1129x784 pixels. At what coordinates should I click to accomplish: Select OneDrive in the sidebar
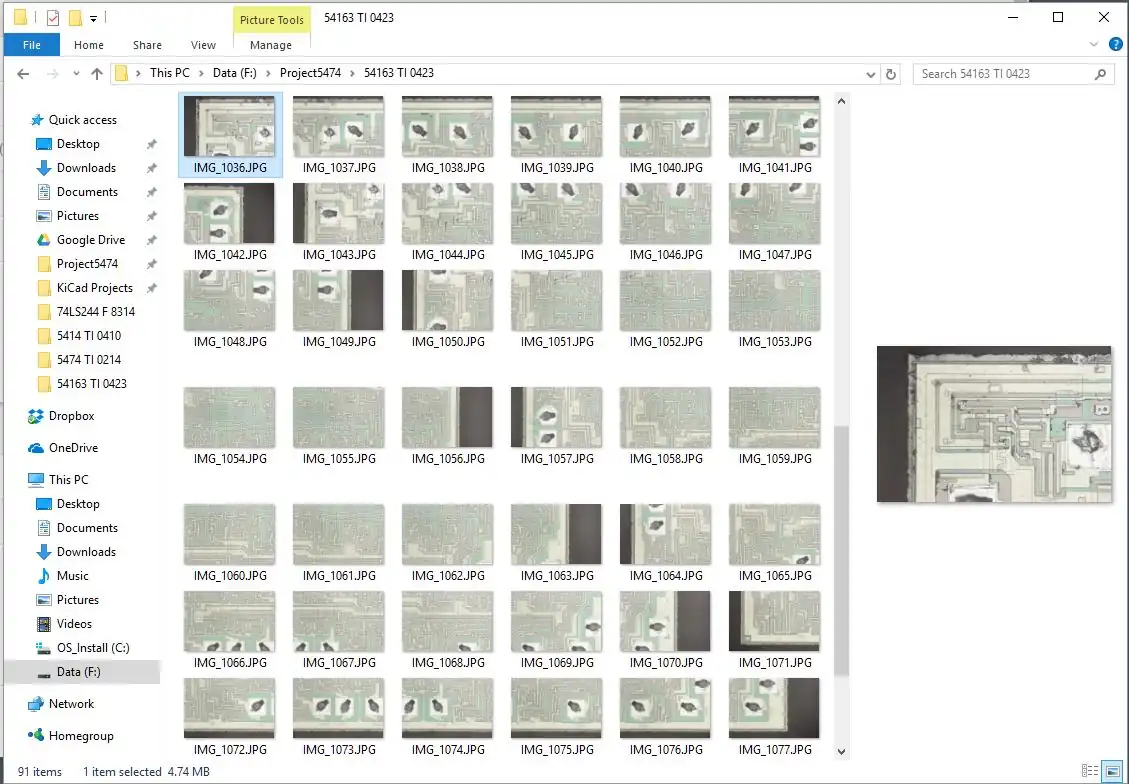click(73, 448)
